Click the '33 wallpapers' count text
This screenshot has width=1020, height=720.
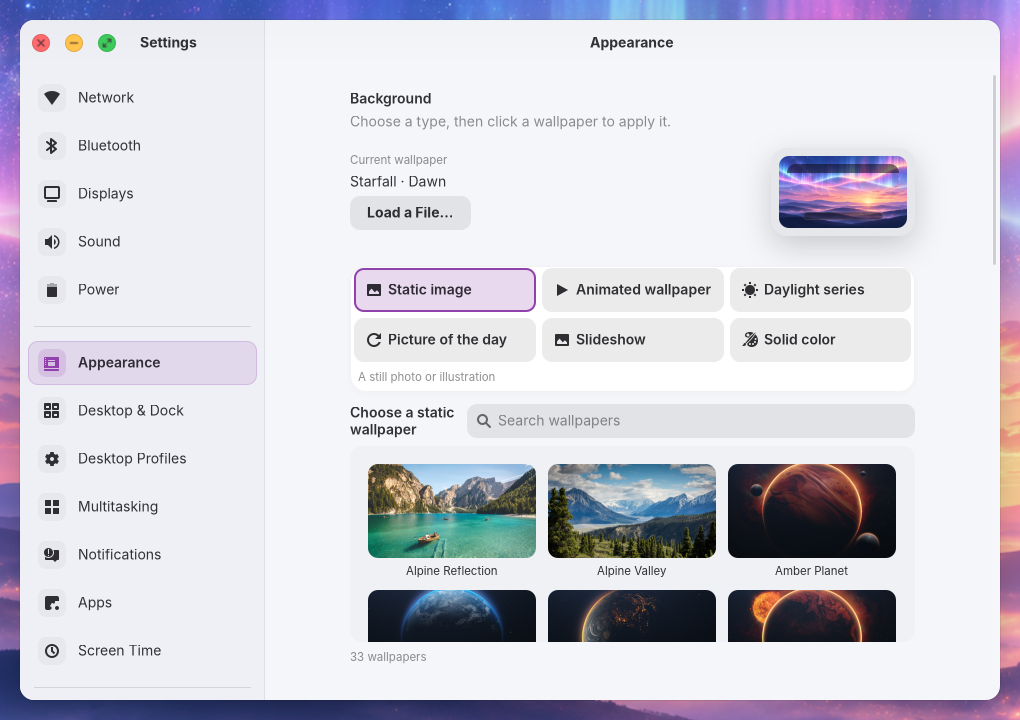[x=388, y=657]
